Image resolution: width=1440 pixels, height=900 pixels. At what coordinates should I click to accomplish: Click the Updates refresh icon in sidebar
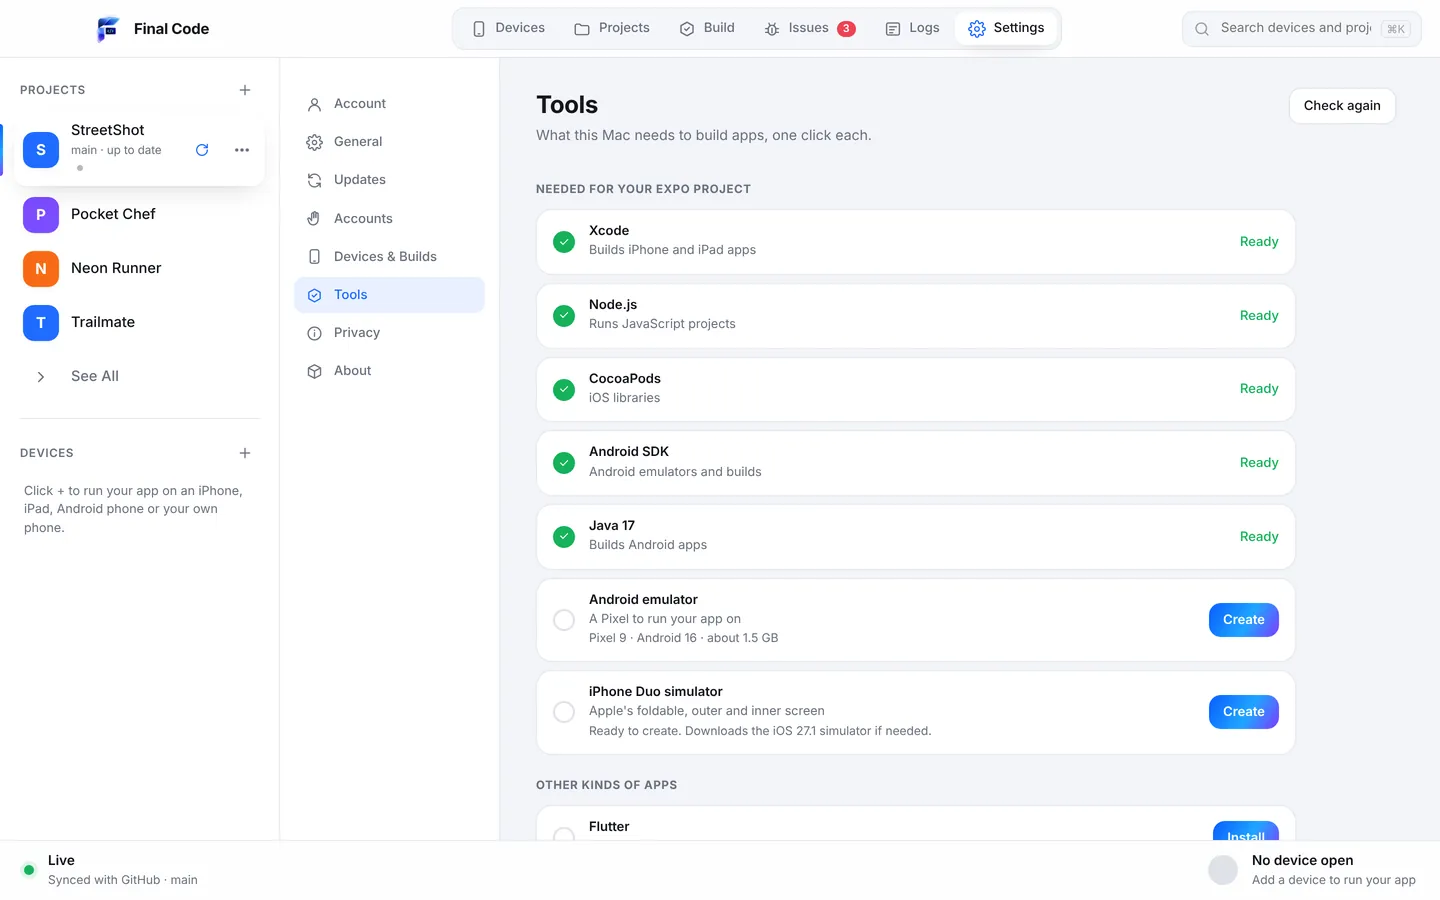pos(314,180)
